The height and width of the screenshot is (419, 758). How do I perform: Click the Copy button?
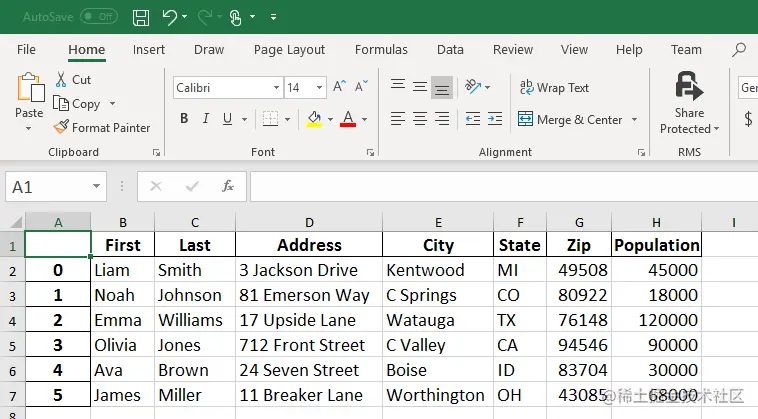point(77,104)
